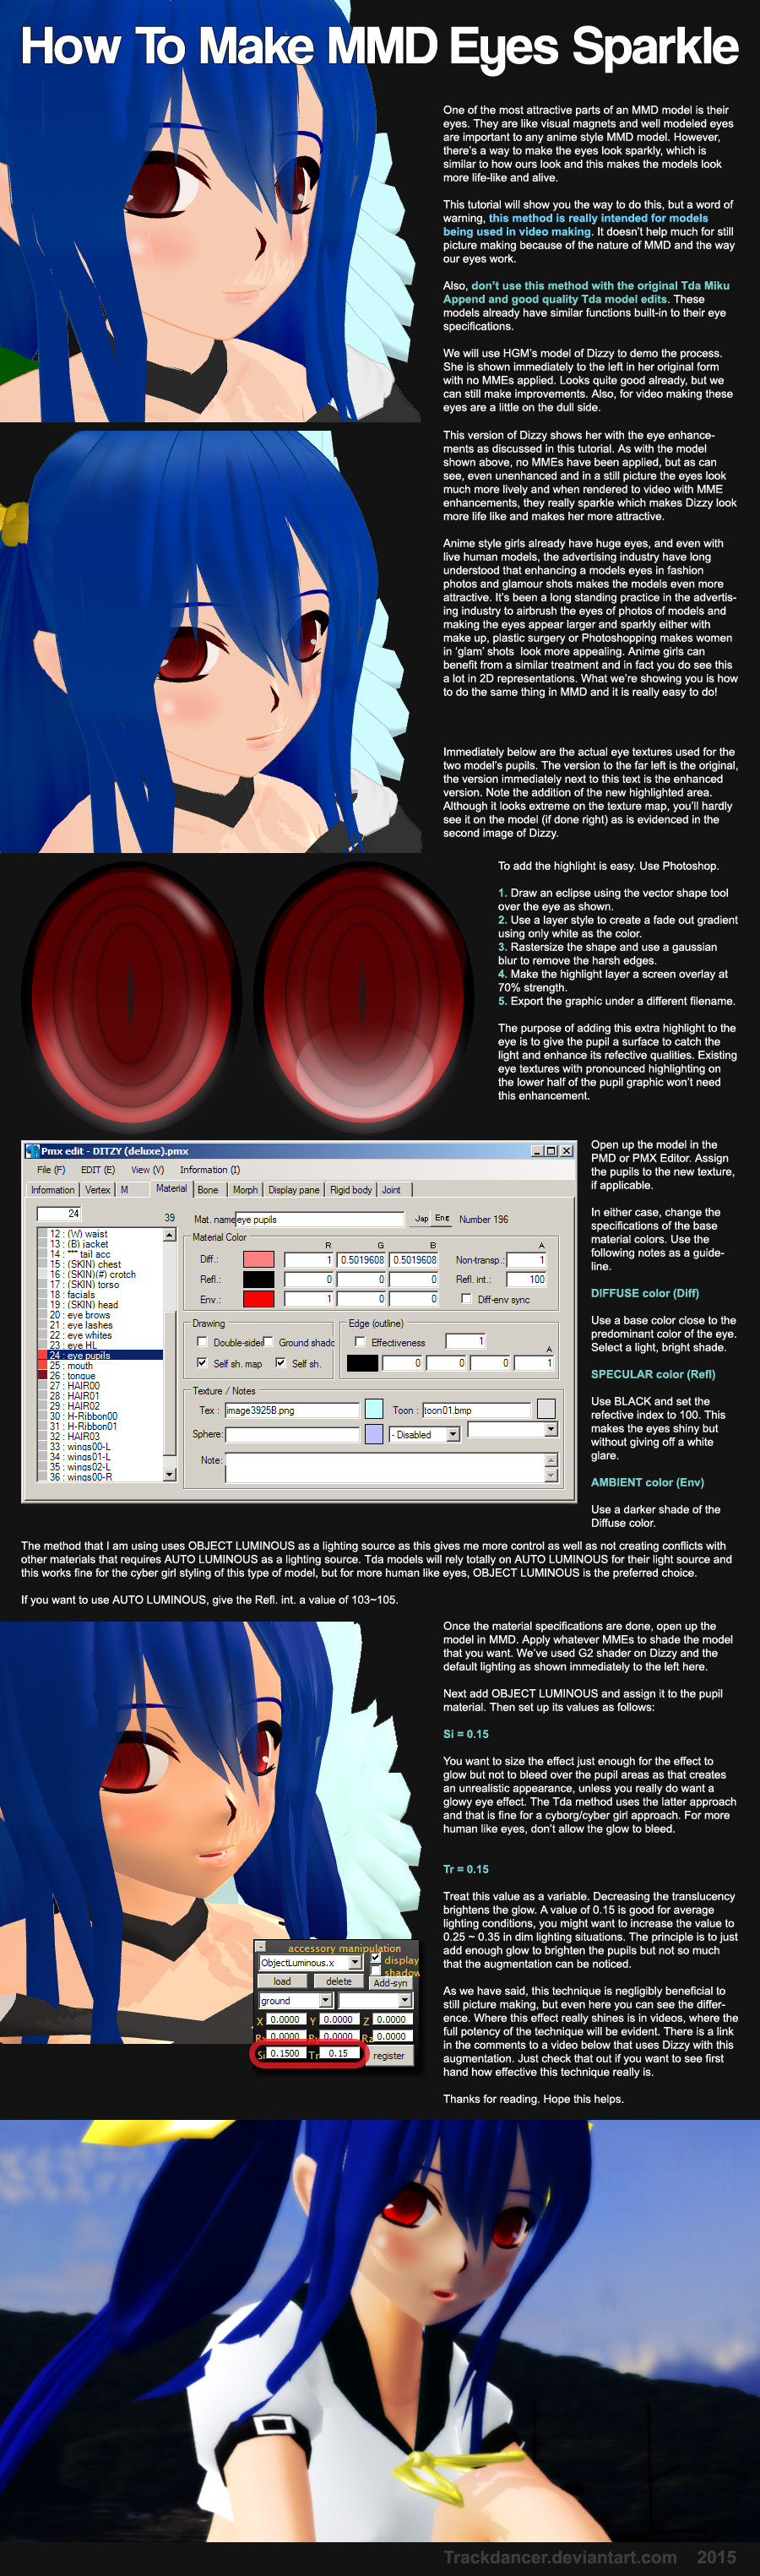Click the Refl. int. field showing 100
Screen dimensions: 760x2576
tap(526, 1279)
